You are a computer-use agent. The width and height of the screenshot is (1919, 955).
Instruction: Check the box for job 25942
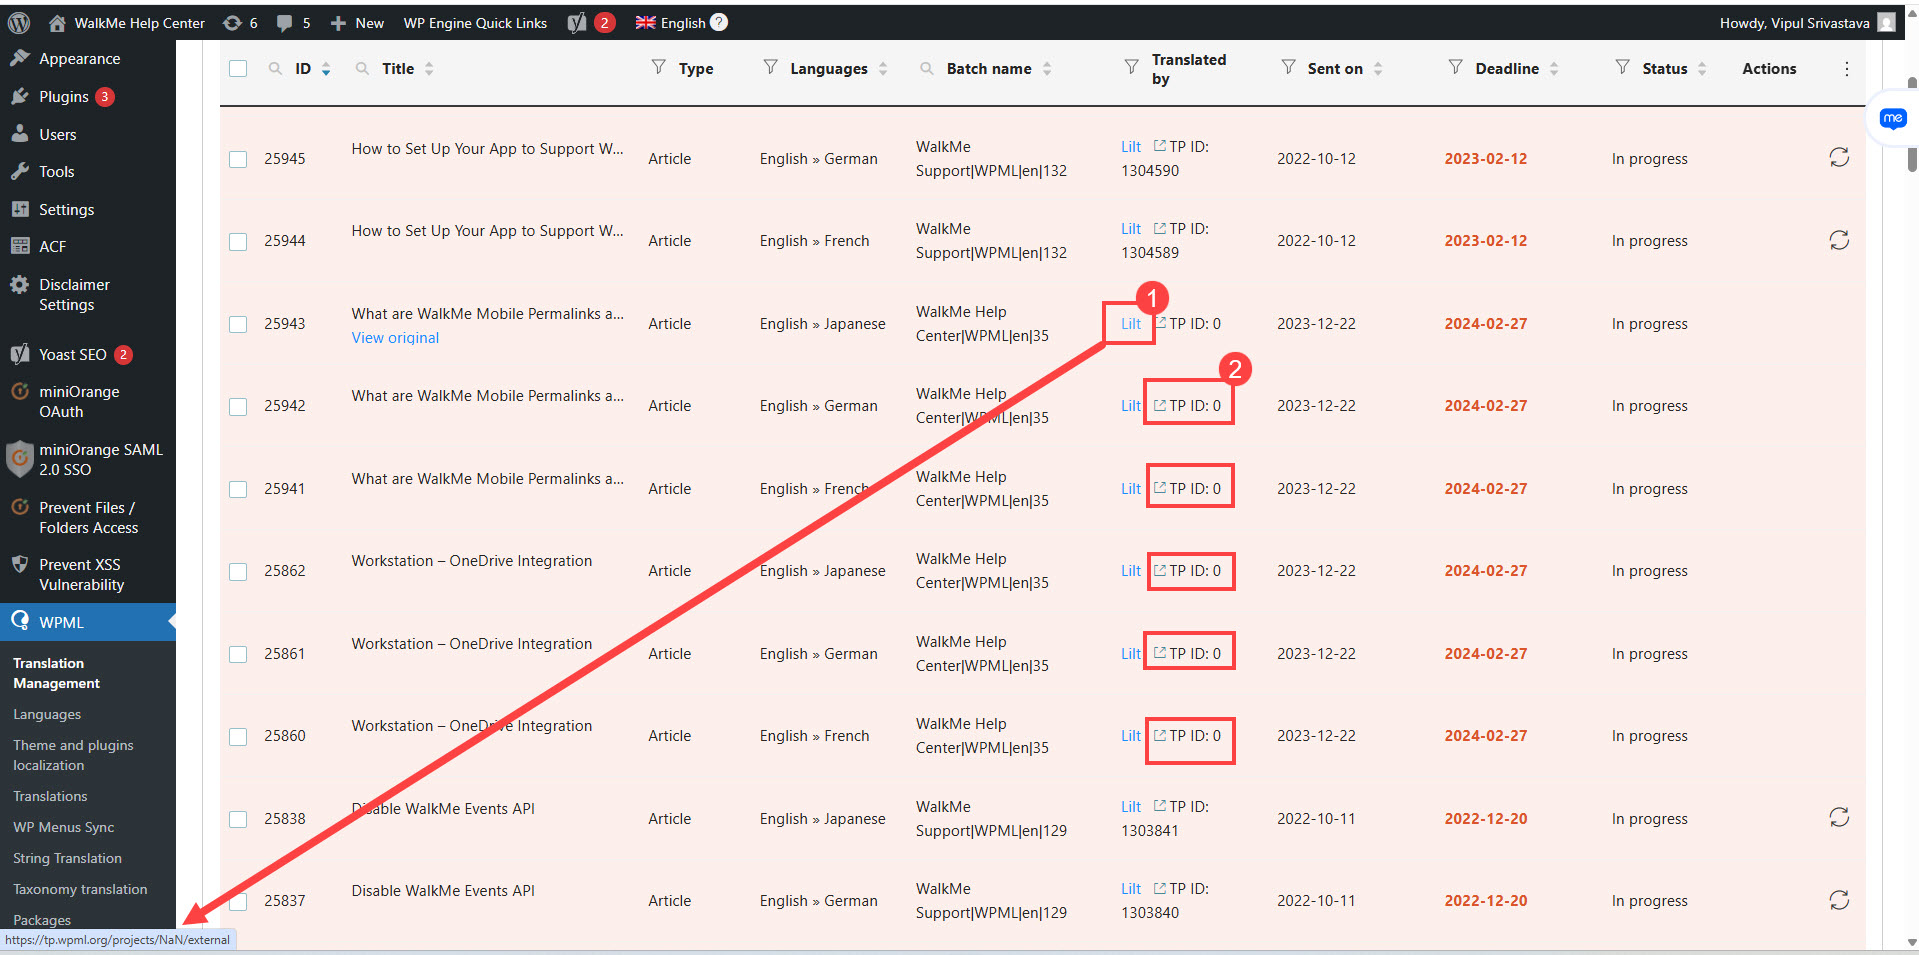[238, 406]
